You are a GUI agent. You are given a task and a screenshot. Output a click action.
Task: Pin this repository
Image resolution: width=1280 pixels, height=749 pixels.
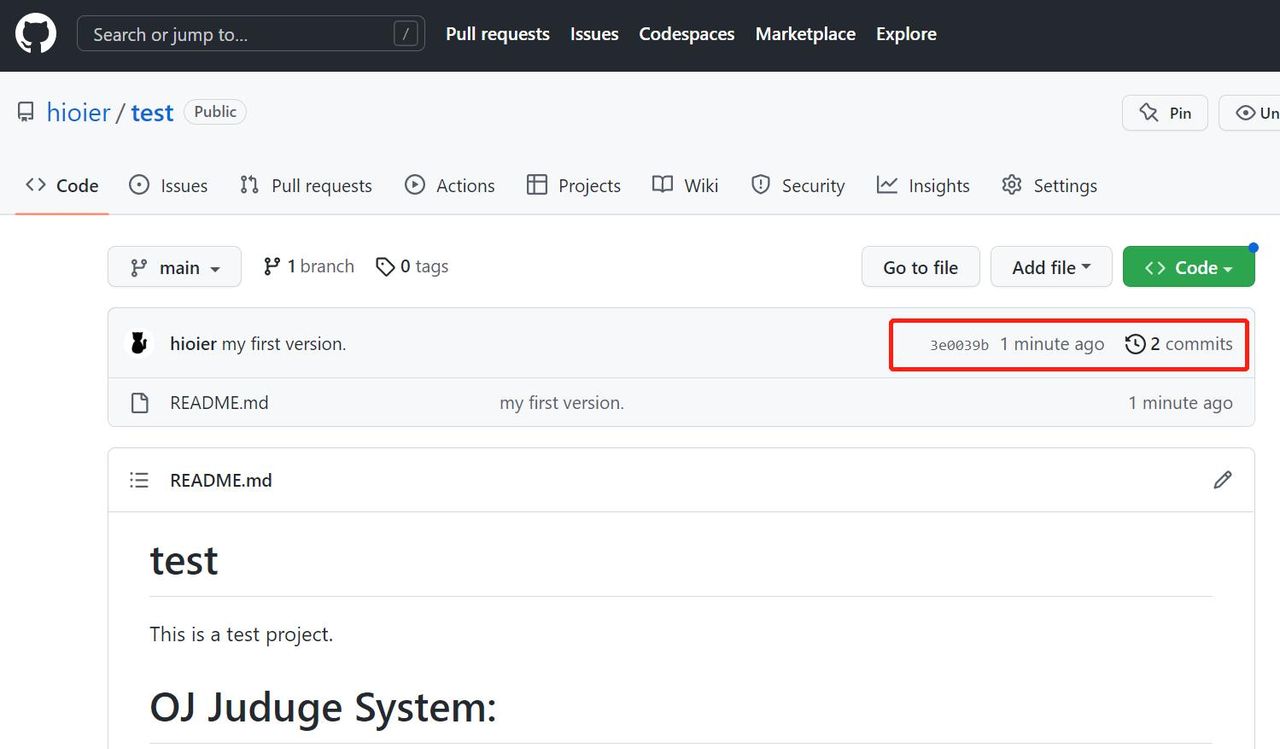[x=1164, y=113]
